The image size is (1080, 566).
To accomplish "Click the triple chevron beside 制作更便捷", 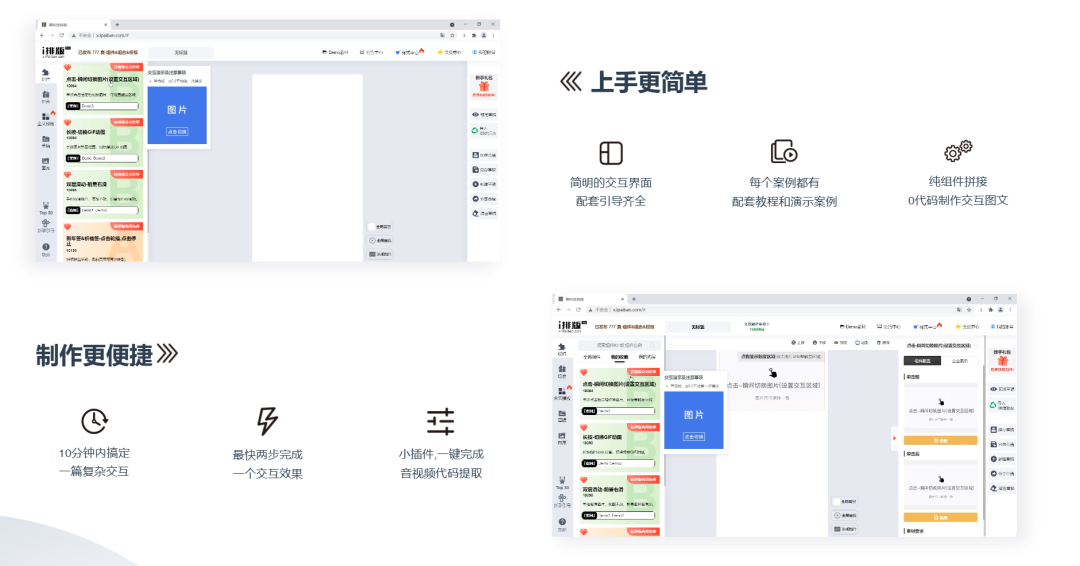I will 167,355.
